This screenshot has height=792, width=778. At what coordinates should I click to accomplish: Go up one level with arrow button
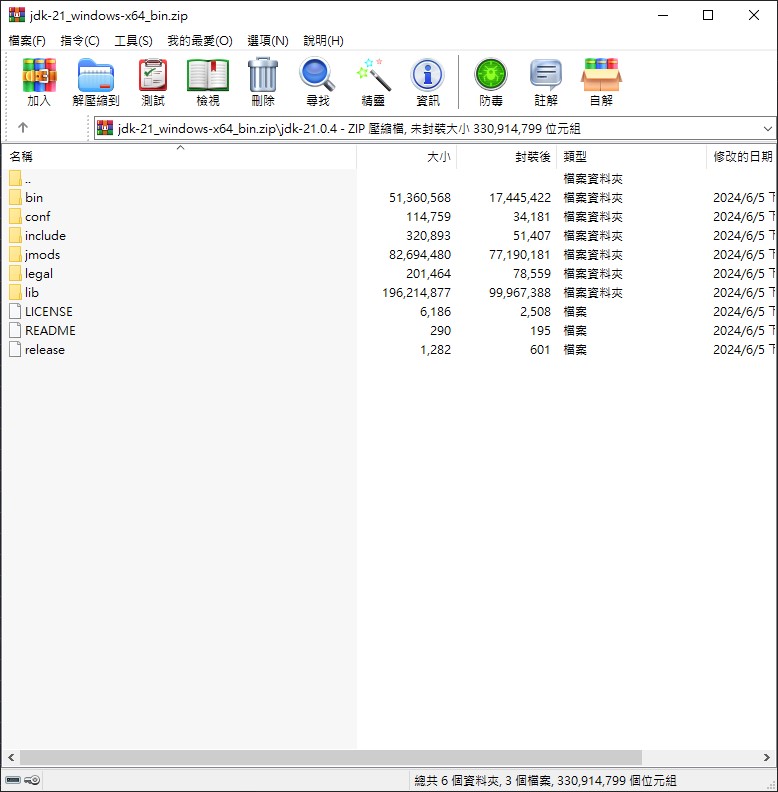(x=23, y=128)
